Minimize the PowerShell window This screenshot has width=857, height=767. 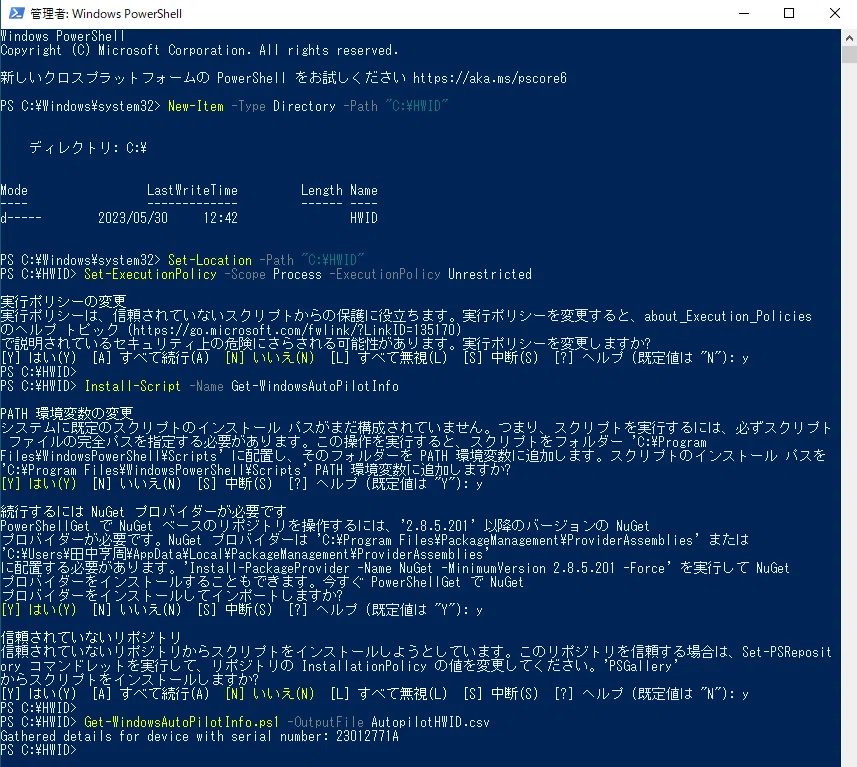point(744,13)
